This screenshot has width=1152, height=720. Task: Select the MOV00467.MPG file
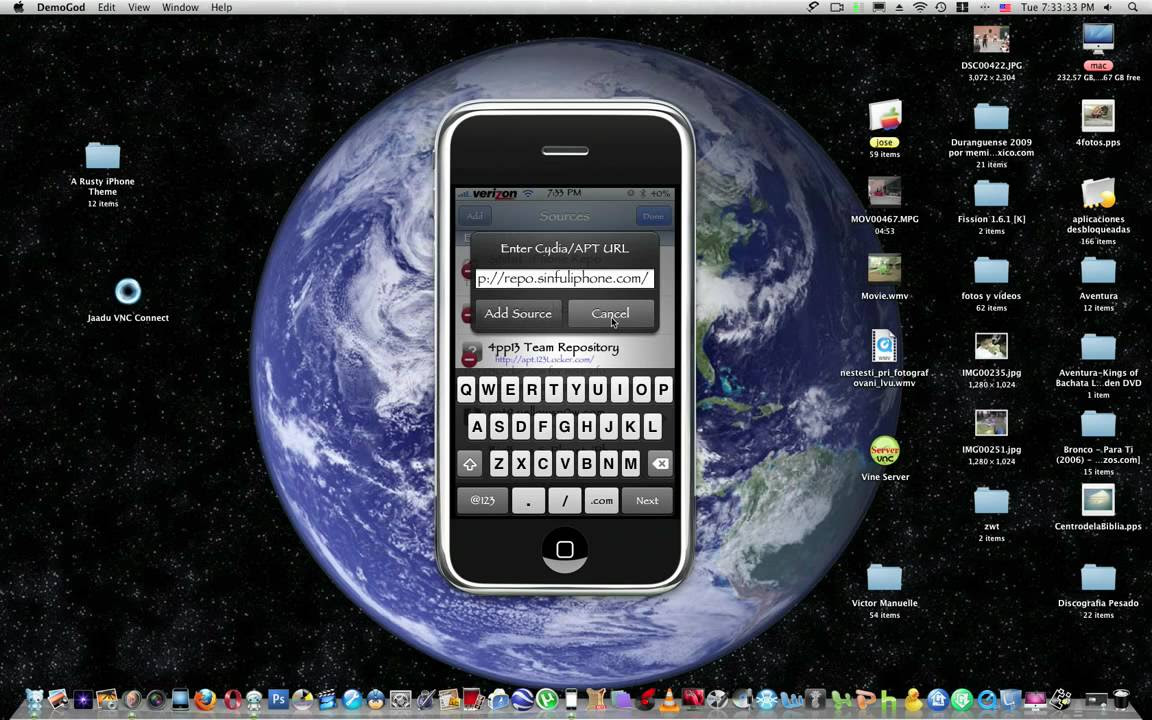click(885, 192)
